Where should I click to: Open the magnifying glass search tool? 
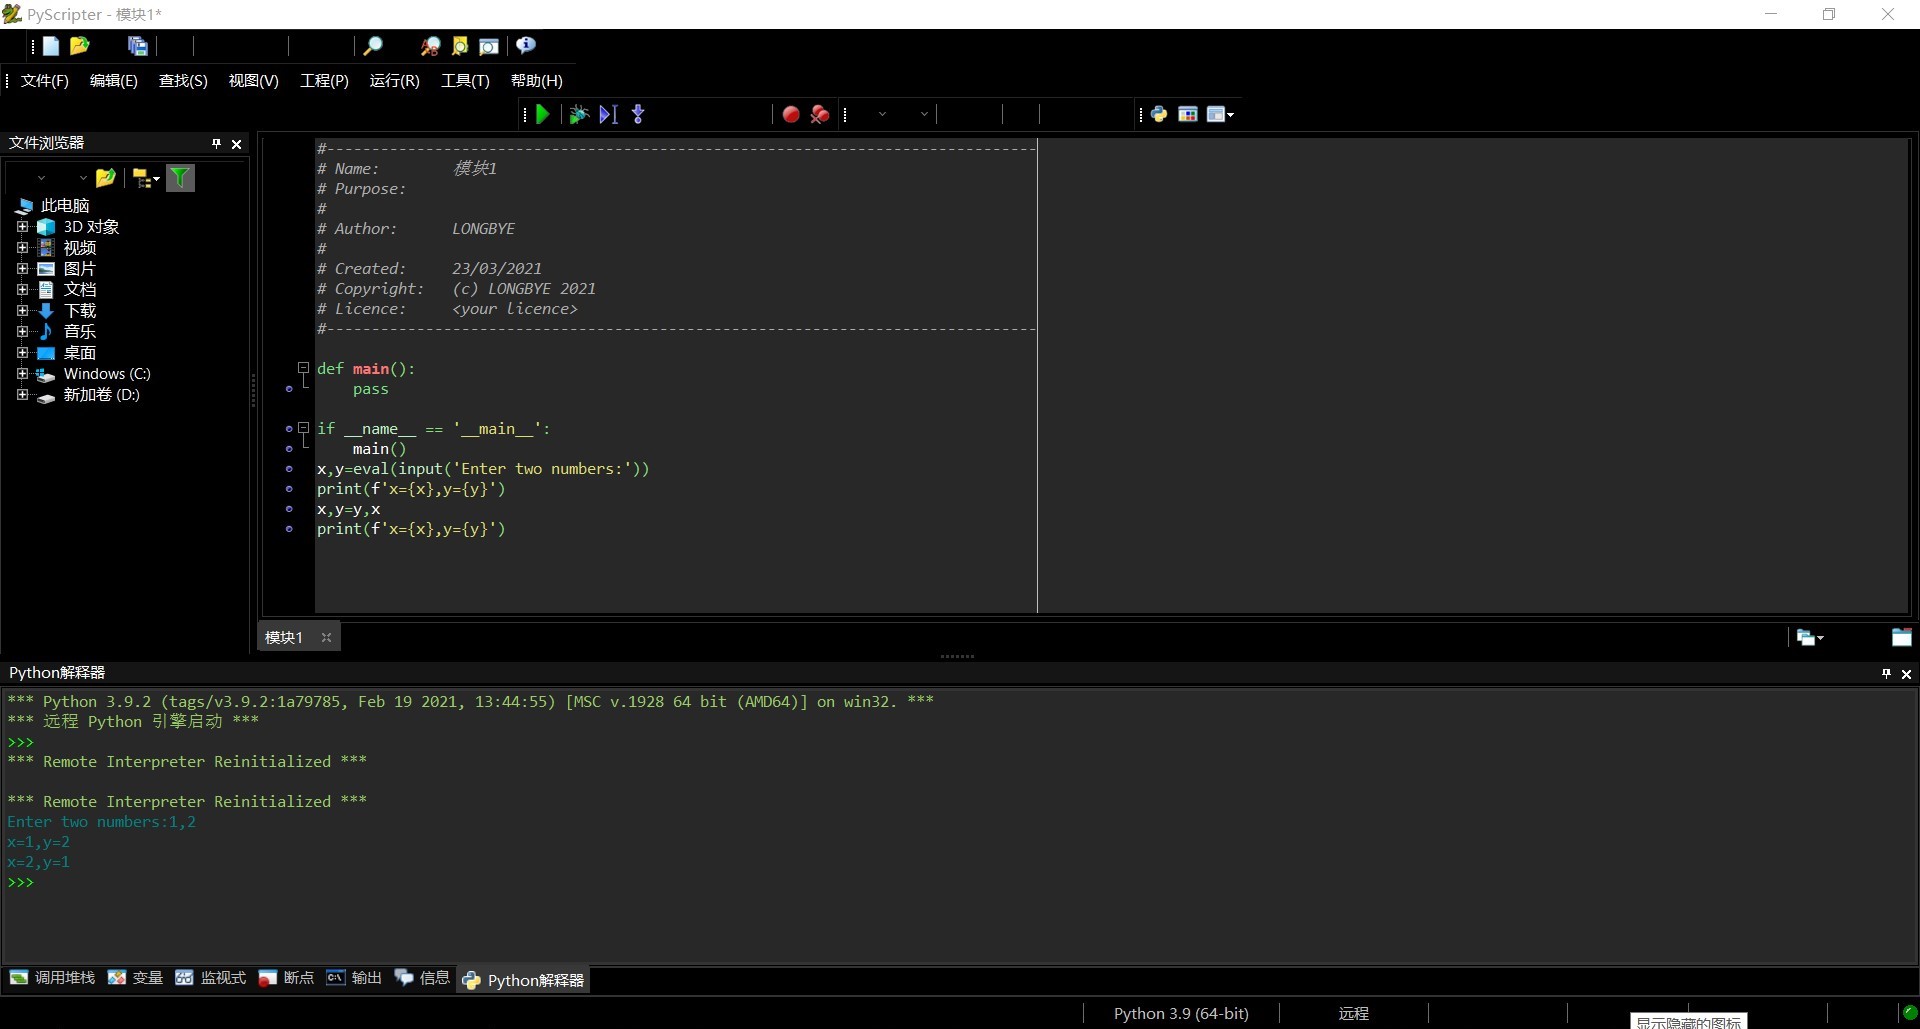pos(373,46)
